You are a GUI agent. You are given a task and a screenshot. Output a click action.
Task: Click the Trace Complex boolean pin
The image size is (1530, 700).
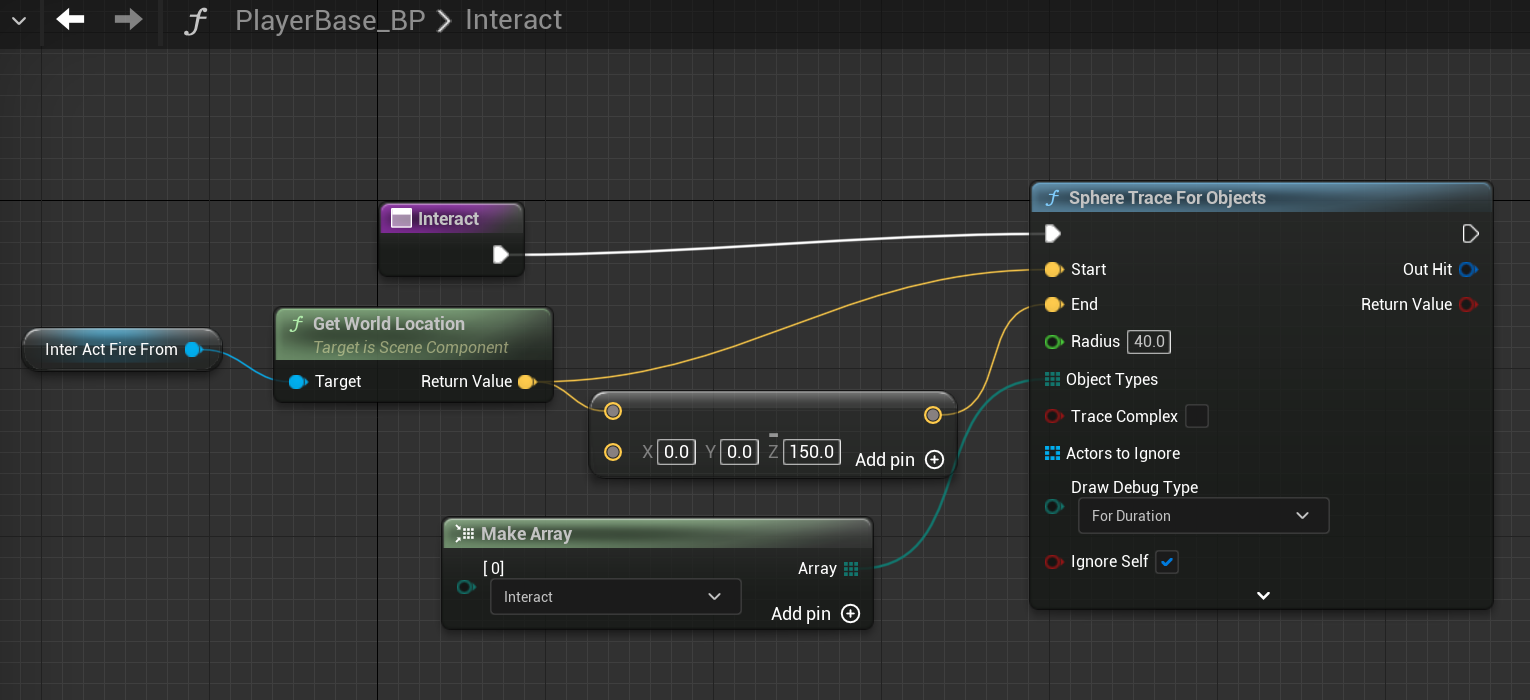1053,417
